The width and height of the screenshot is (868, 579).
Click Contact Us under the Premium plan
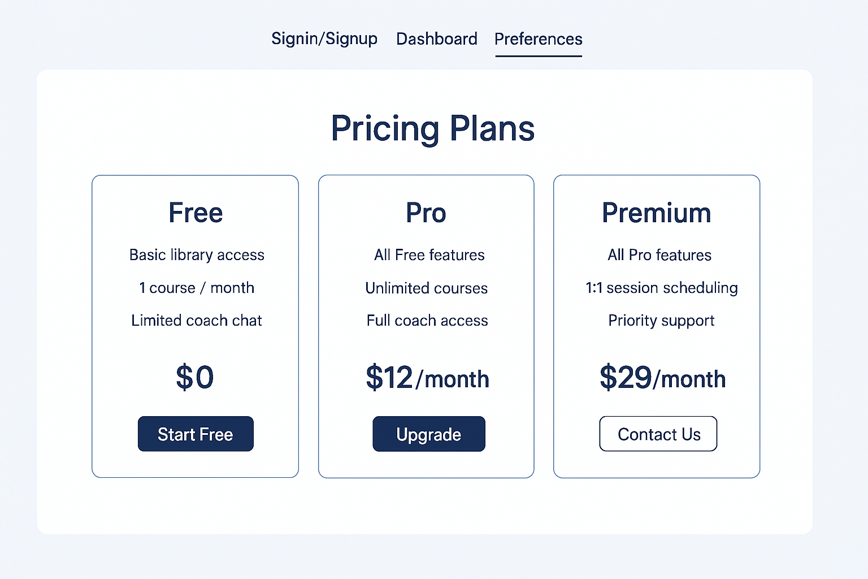coord(657,434)
